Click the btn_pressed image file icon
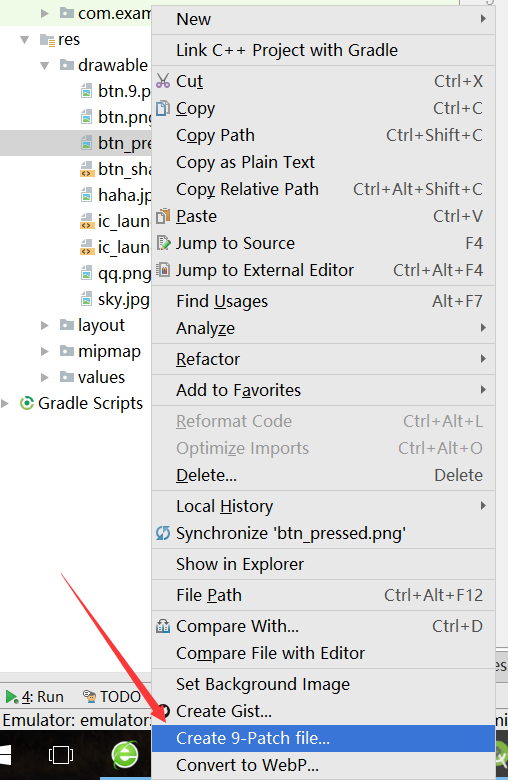The image size is (508, 780). pos(86,143)
